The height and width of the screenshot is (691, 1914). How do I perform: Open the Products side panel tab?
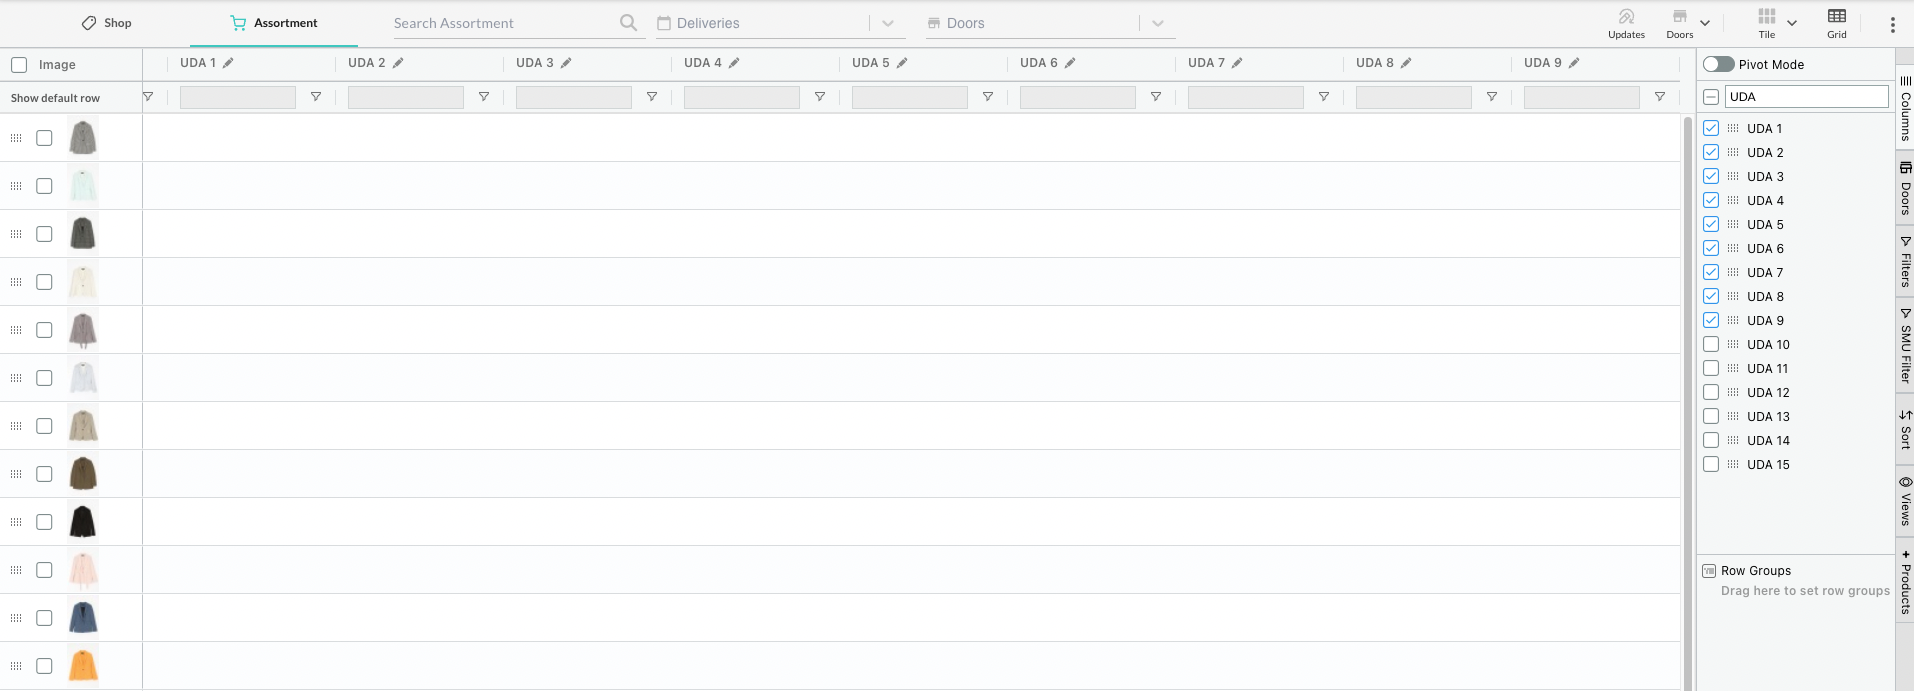coord(1905,582)
